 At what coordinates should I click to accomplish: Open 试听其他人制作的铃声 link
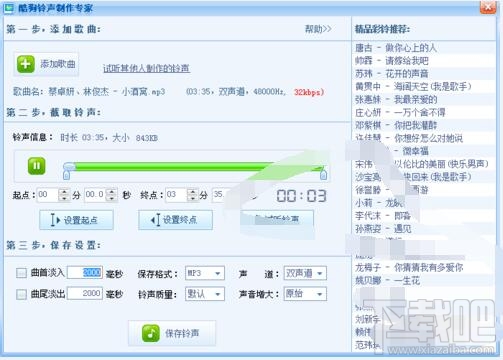(x=146, y=68)
